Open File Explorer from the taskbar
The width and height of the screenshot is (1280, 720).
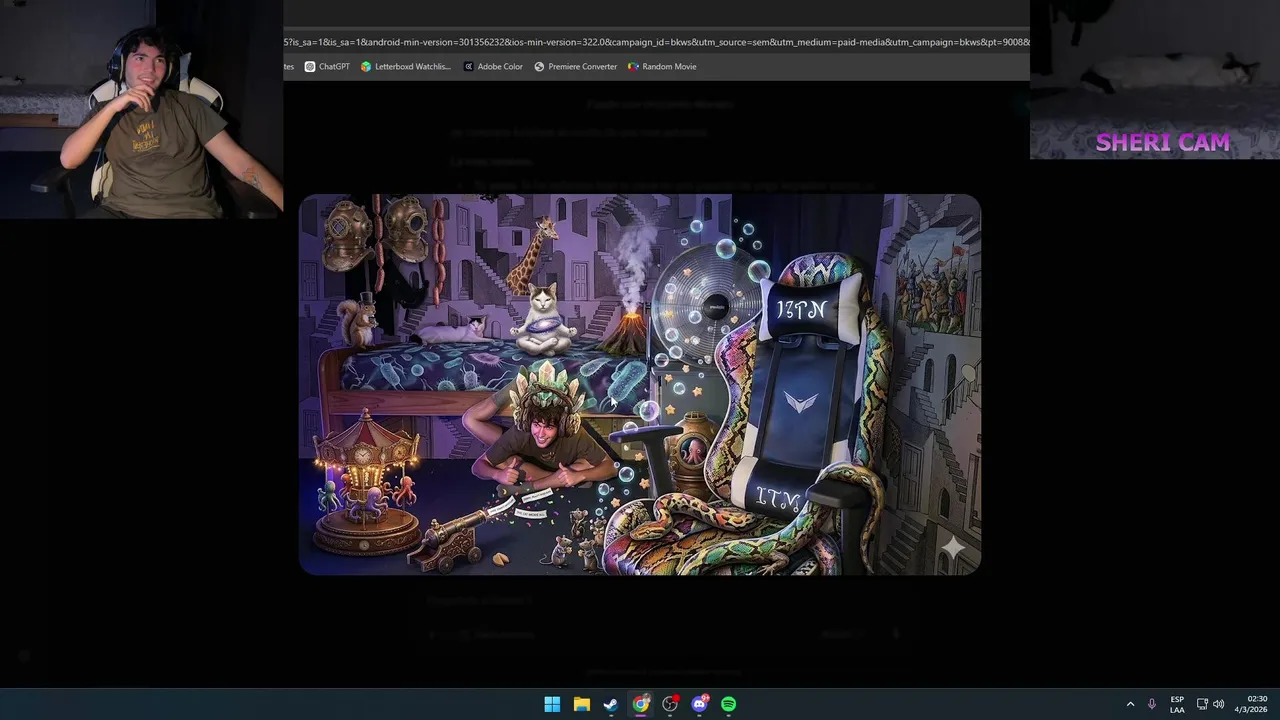[x=581, y=704]
